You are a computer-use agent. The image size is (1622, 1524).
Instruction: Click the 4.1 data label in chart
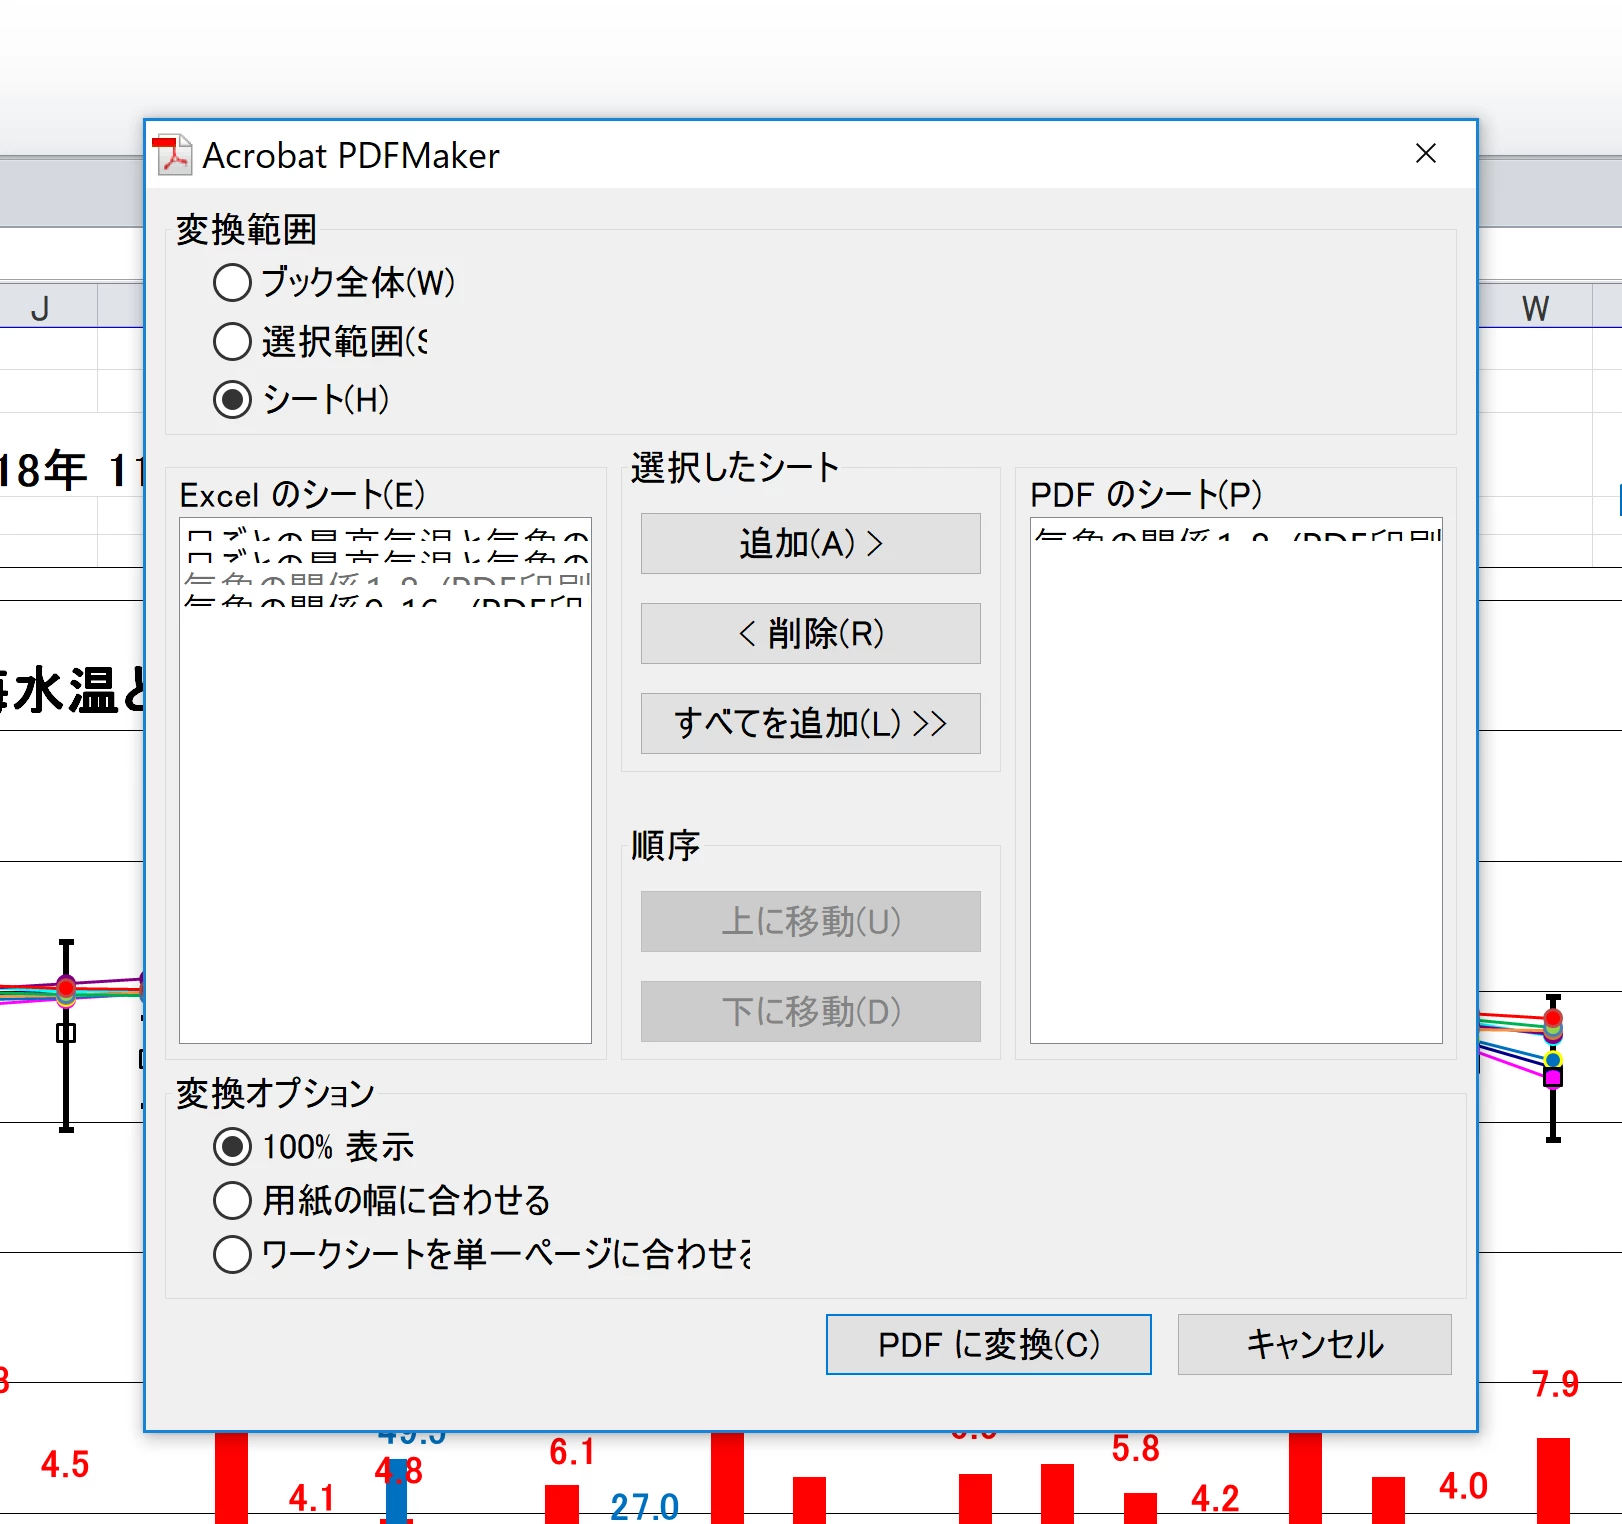pyautogui.click(x=311, y=1498)
